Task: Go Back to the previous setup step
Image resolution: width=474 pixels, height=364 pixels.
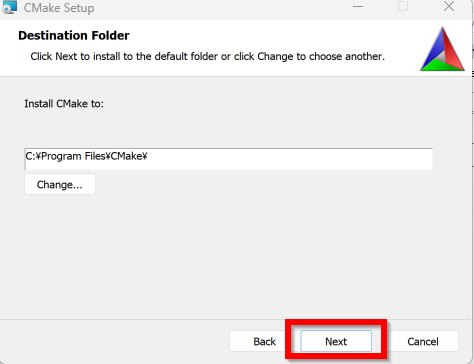Action: [x=264, y=341]
